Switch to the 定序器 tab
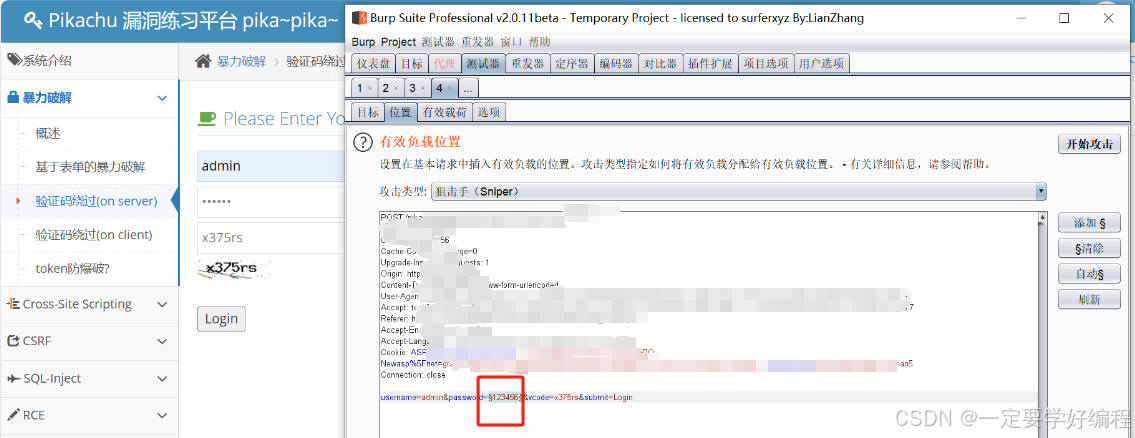Image resolution: width=1135 pixels, height=438 pixels. pyautogui.click(x=573, y=64)
